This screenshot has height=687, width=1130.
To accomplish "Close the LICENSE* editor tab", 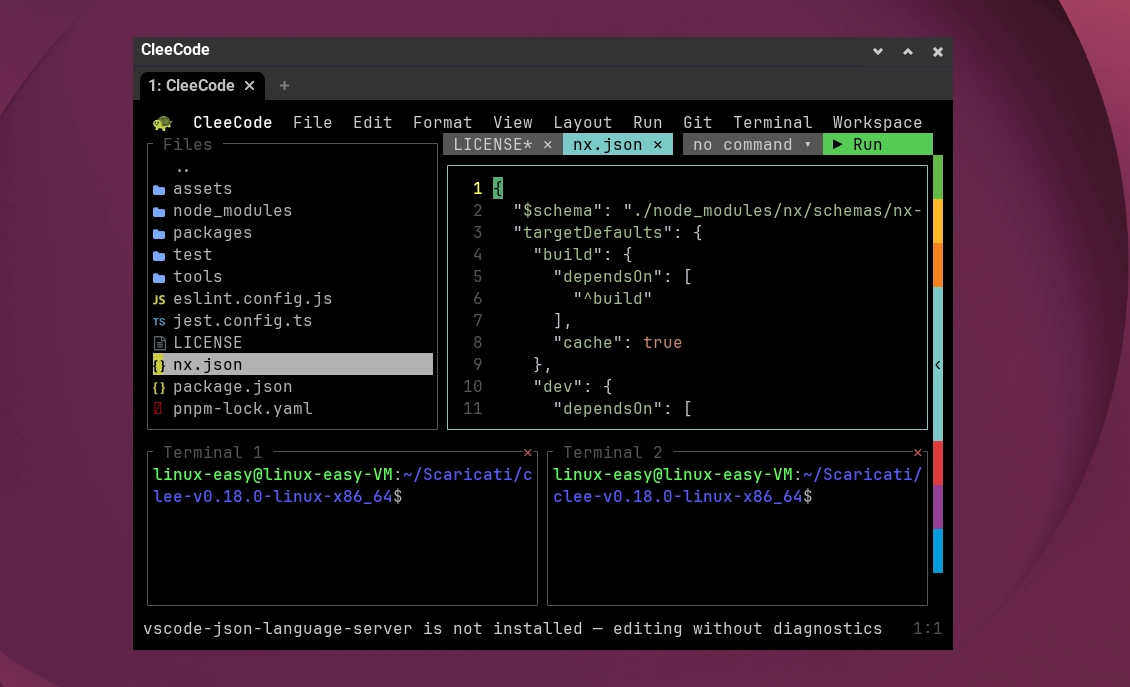I will [548, 145].
